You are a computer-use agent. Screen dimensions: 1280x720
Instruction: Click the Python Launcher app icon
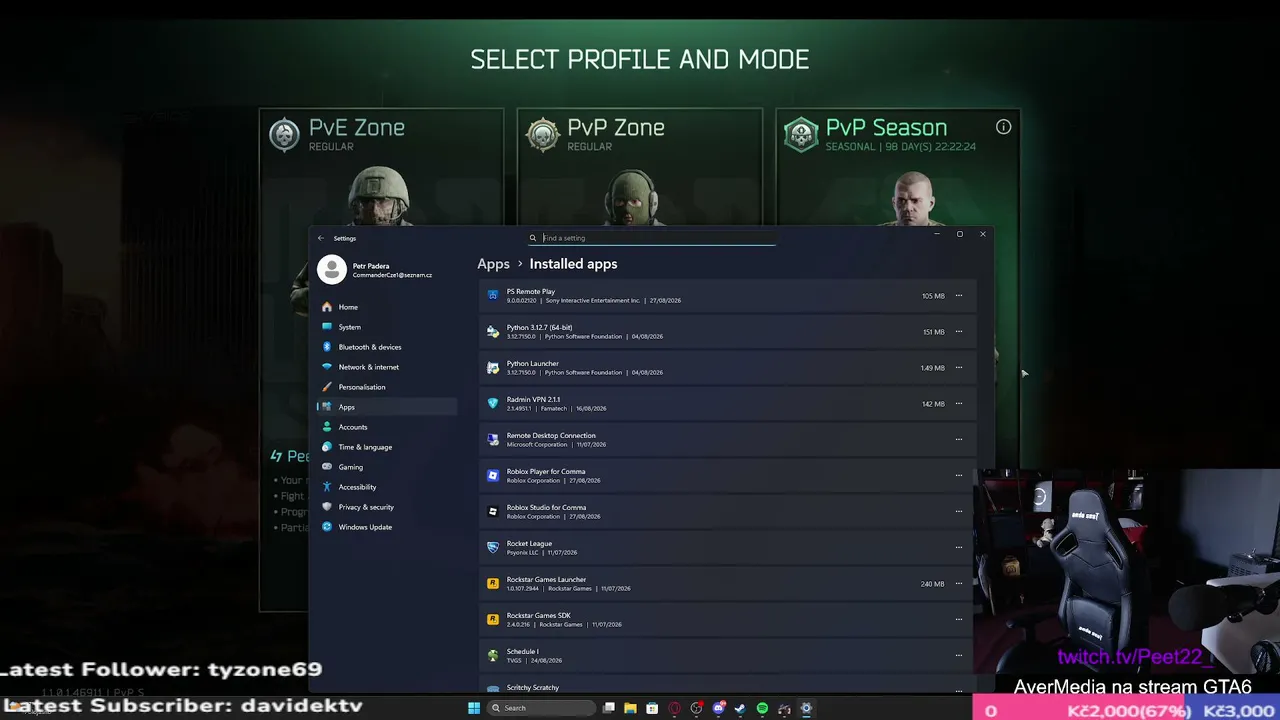point(492,368)
